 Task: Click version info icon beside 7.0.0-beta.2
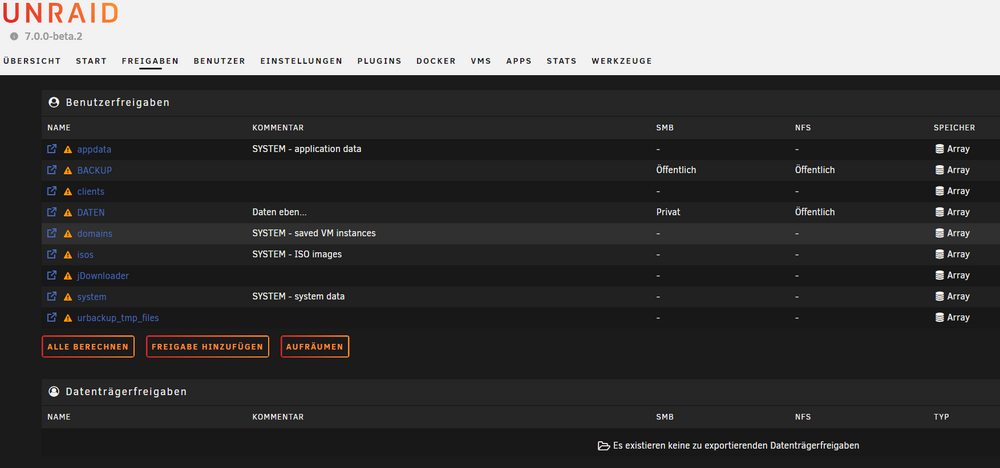point(14,36)
